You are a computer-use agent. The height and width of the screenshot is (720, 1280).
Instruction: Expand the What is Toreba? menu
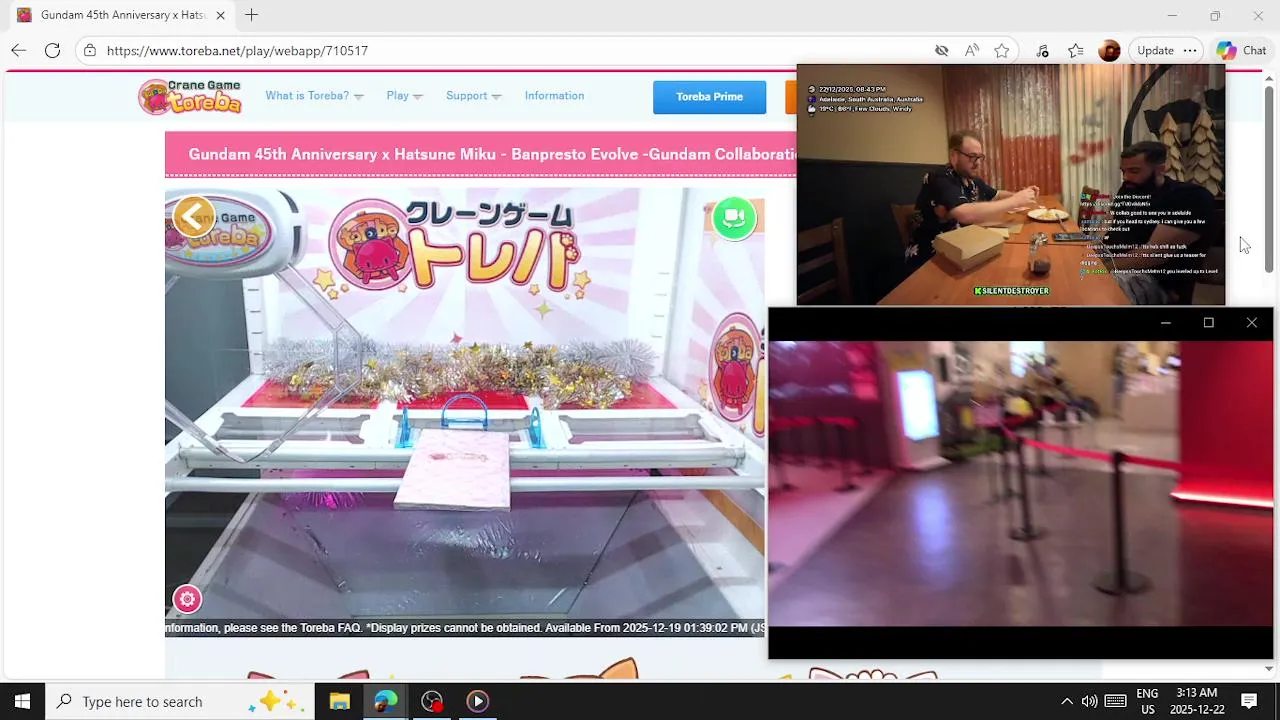point(314,96)
